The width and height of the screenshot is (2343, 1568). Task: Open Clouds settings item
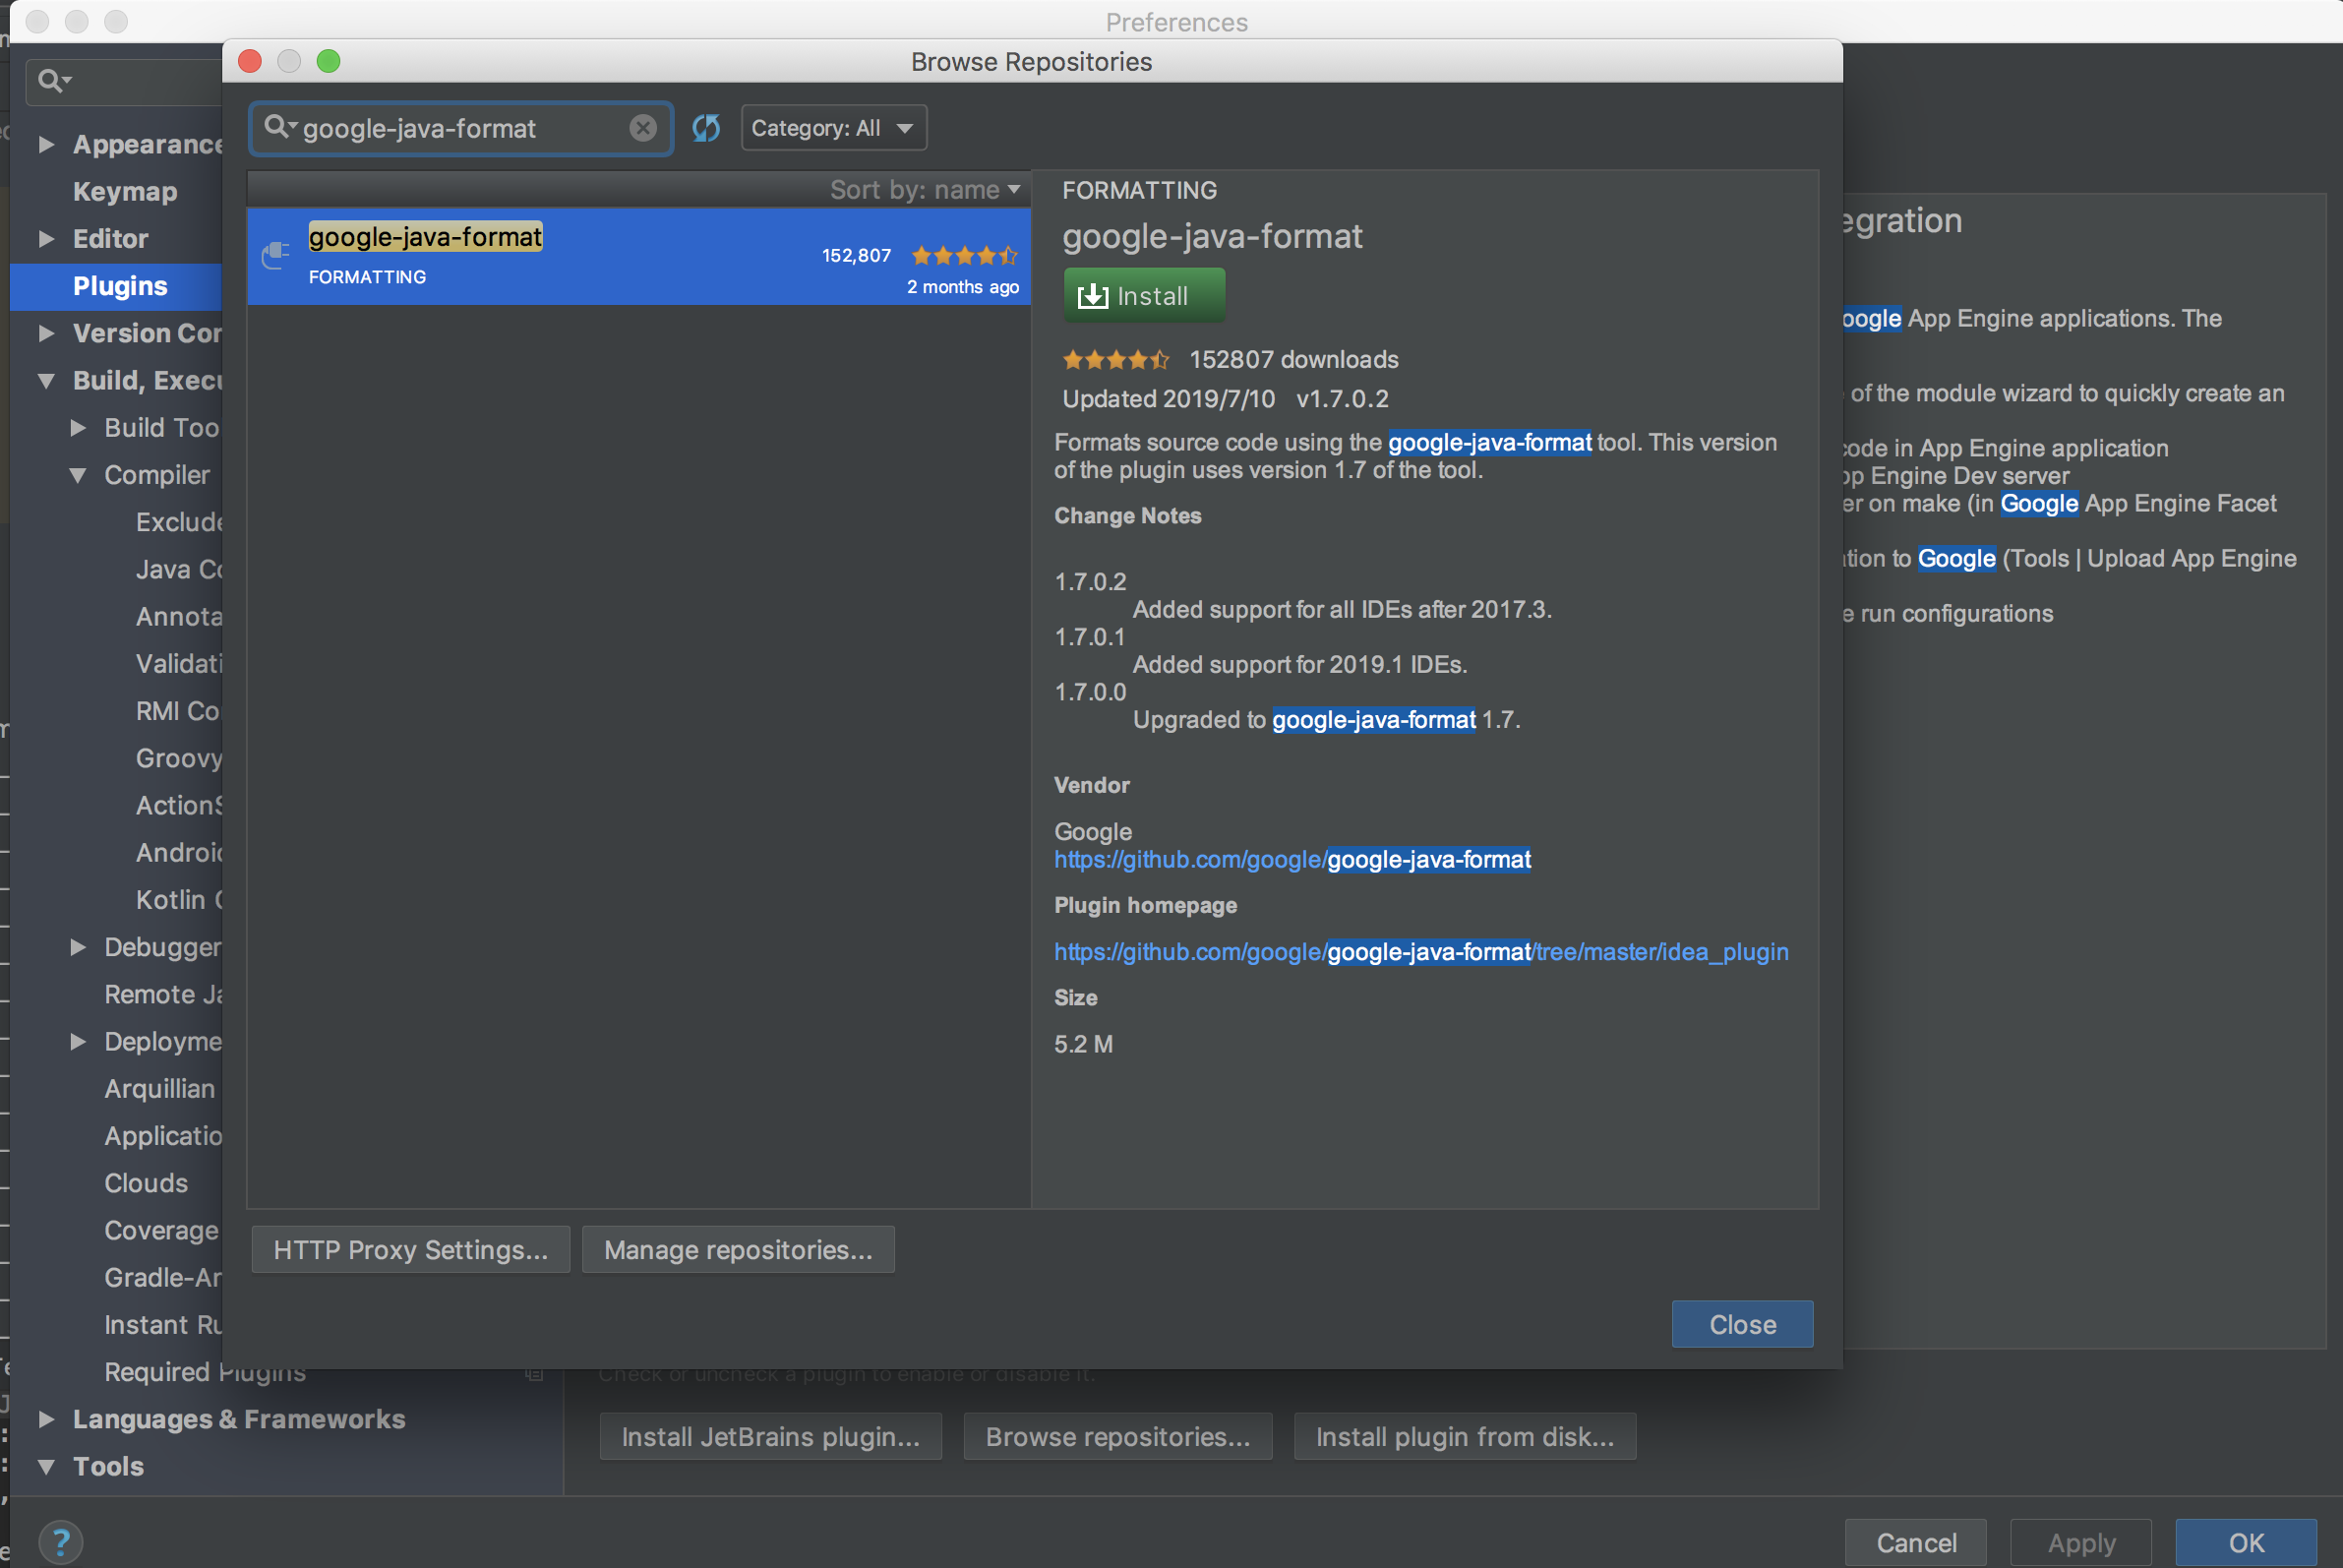pos(146,1183)
